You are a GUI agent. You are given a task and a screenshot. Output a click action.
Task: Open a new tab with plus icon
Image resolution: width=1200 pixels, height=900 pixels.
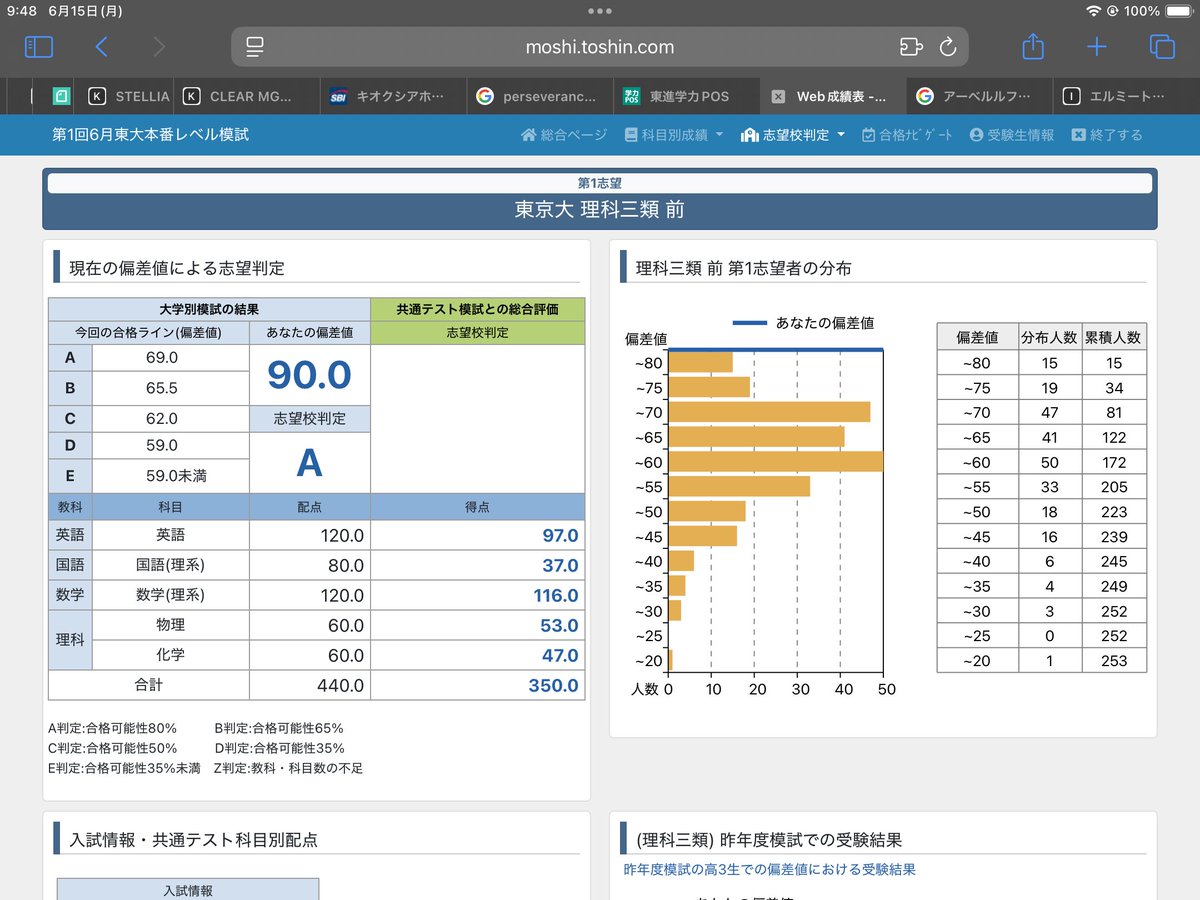click(x=1097, y=47)
